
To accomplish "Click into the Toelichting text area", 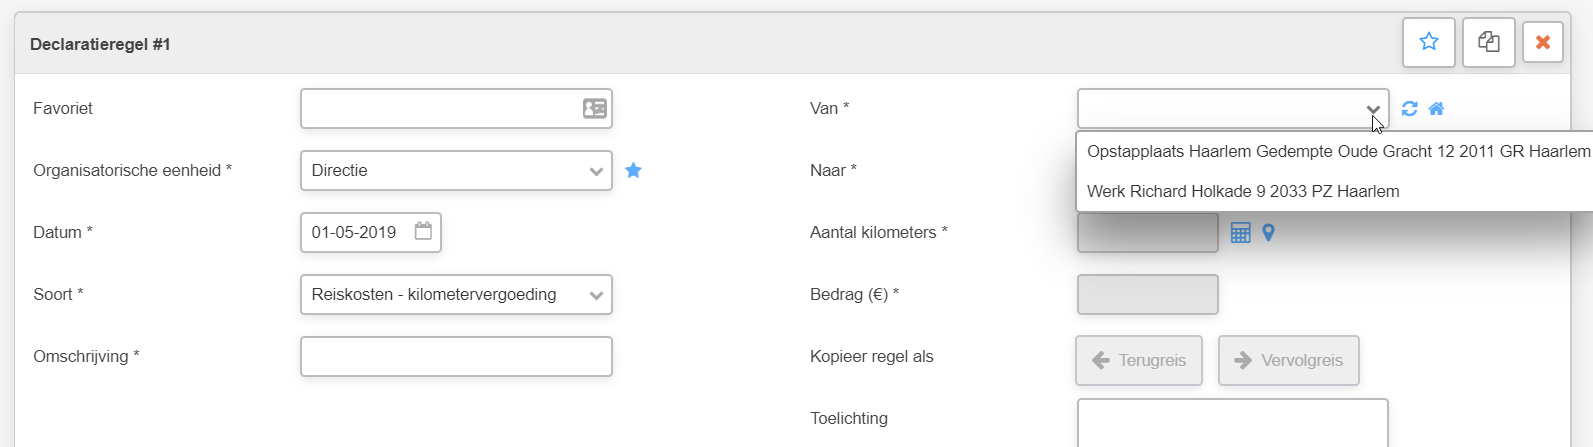I will pos(1232,423).
